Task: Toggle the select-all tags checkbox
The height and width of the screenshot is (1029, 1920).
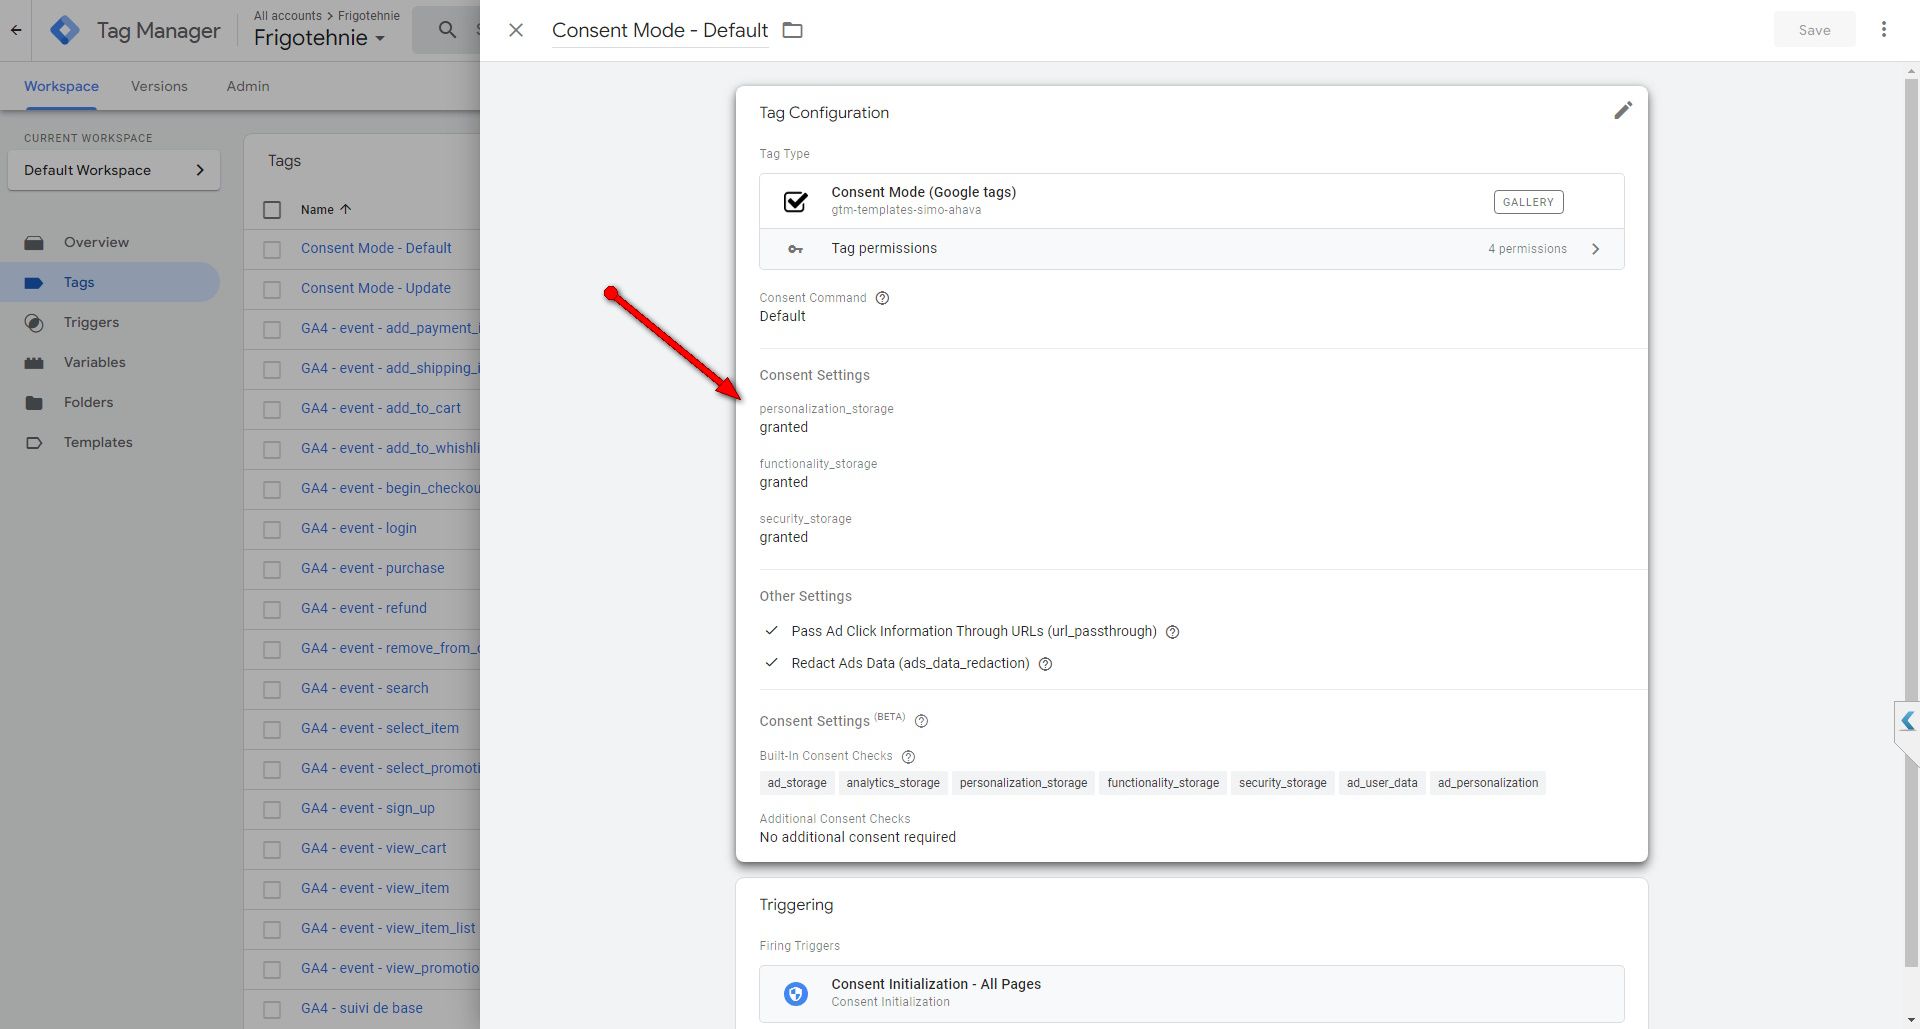Action: (x=272, y=210)
